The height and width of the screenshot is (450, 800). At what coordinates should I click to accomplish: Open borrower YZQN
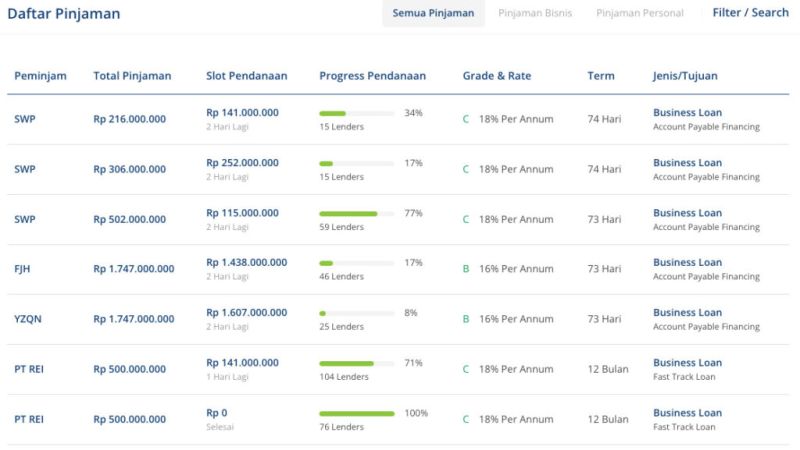(x=28, y=319)
